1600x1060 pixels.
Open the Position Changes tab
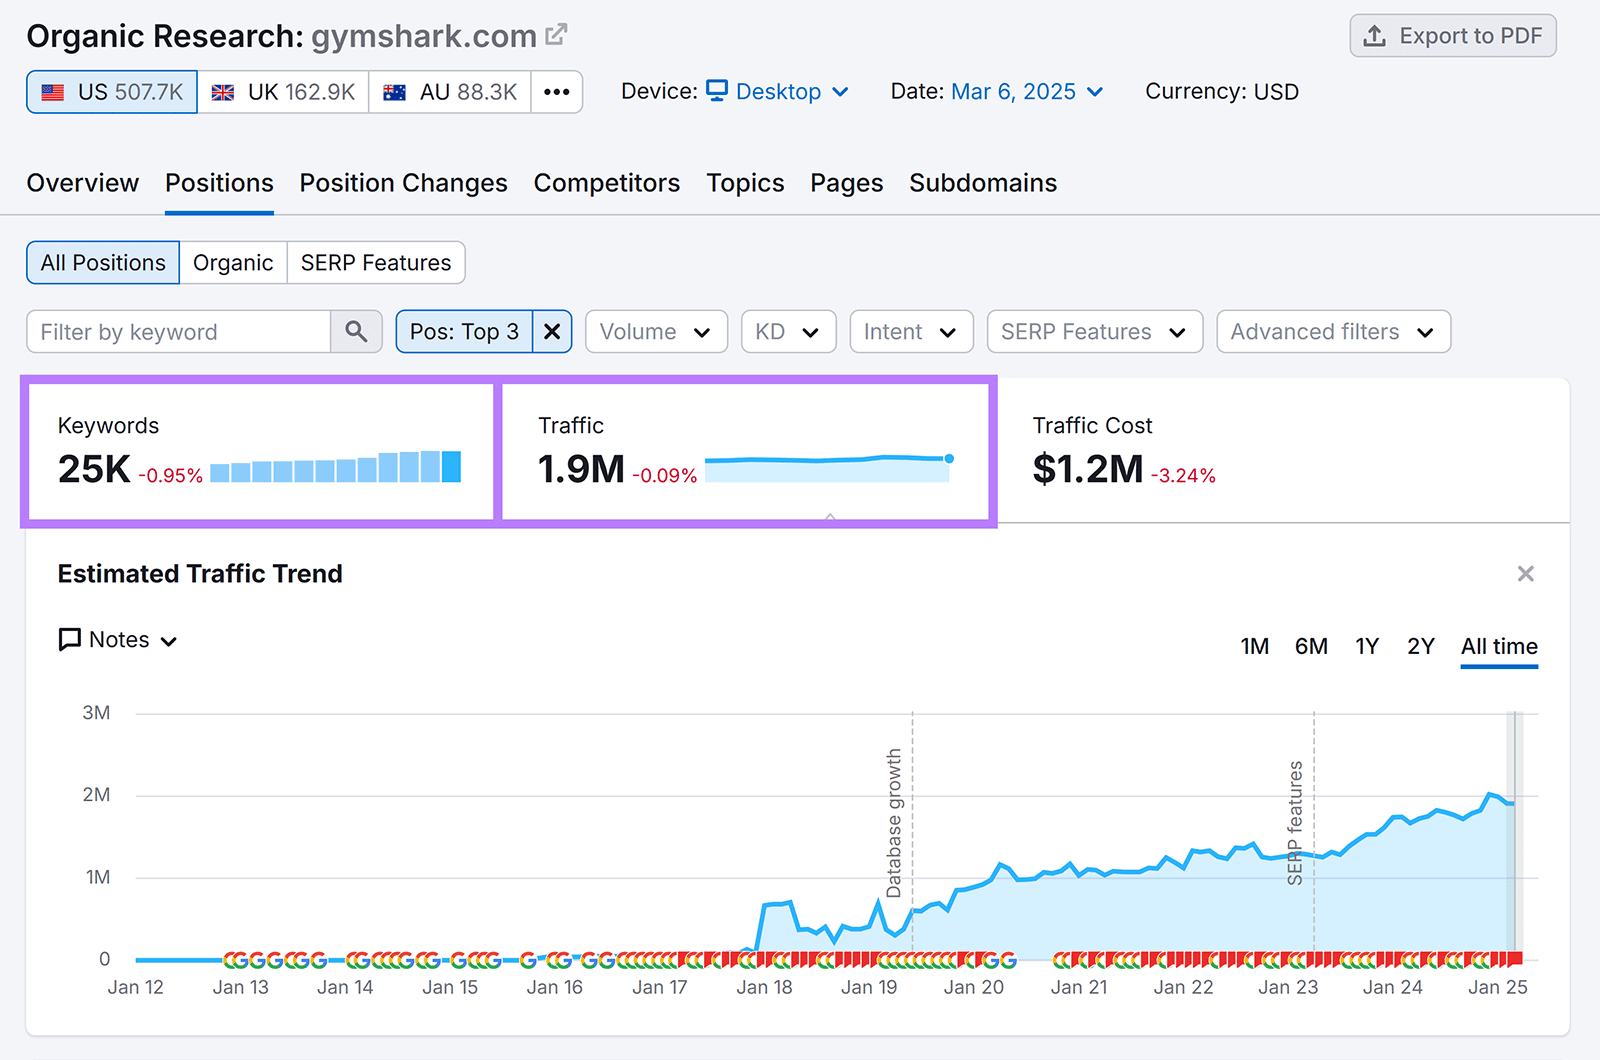(x=402, y=183)
